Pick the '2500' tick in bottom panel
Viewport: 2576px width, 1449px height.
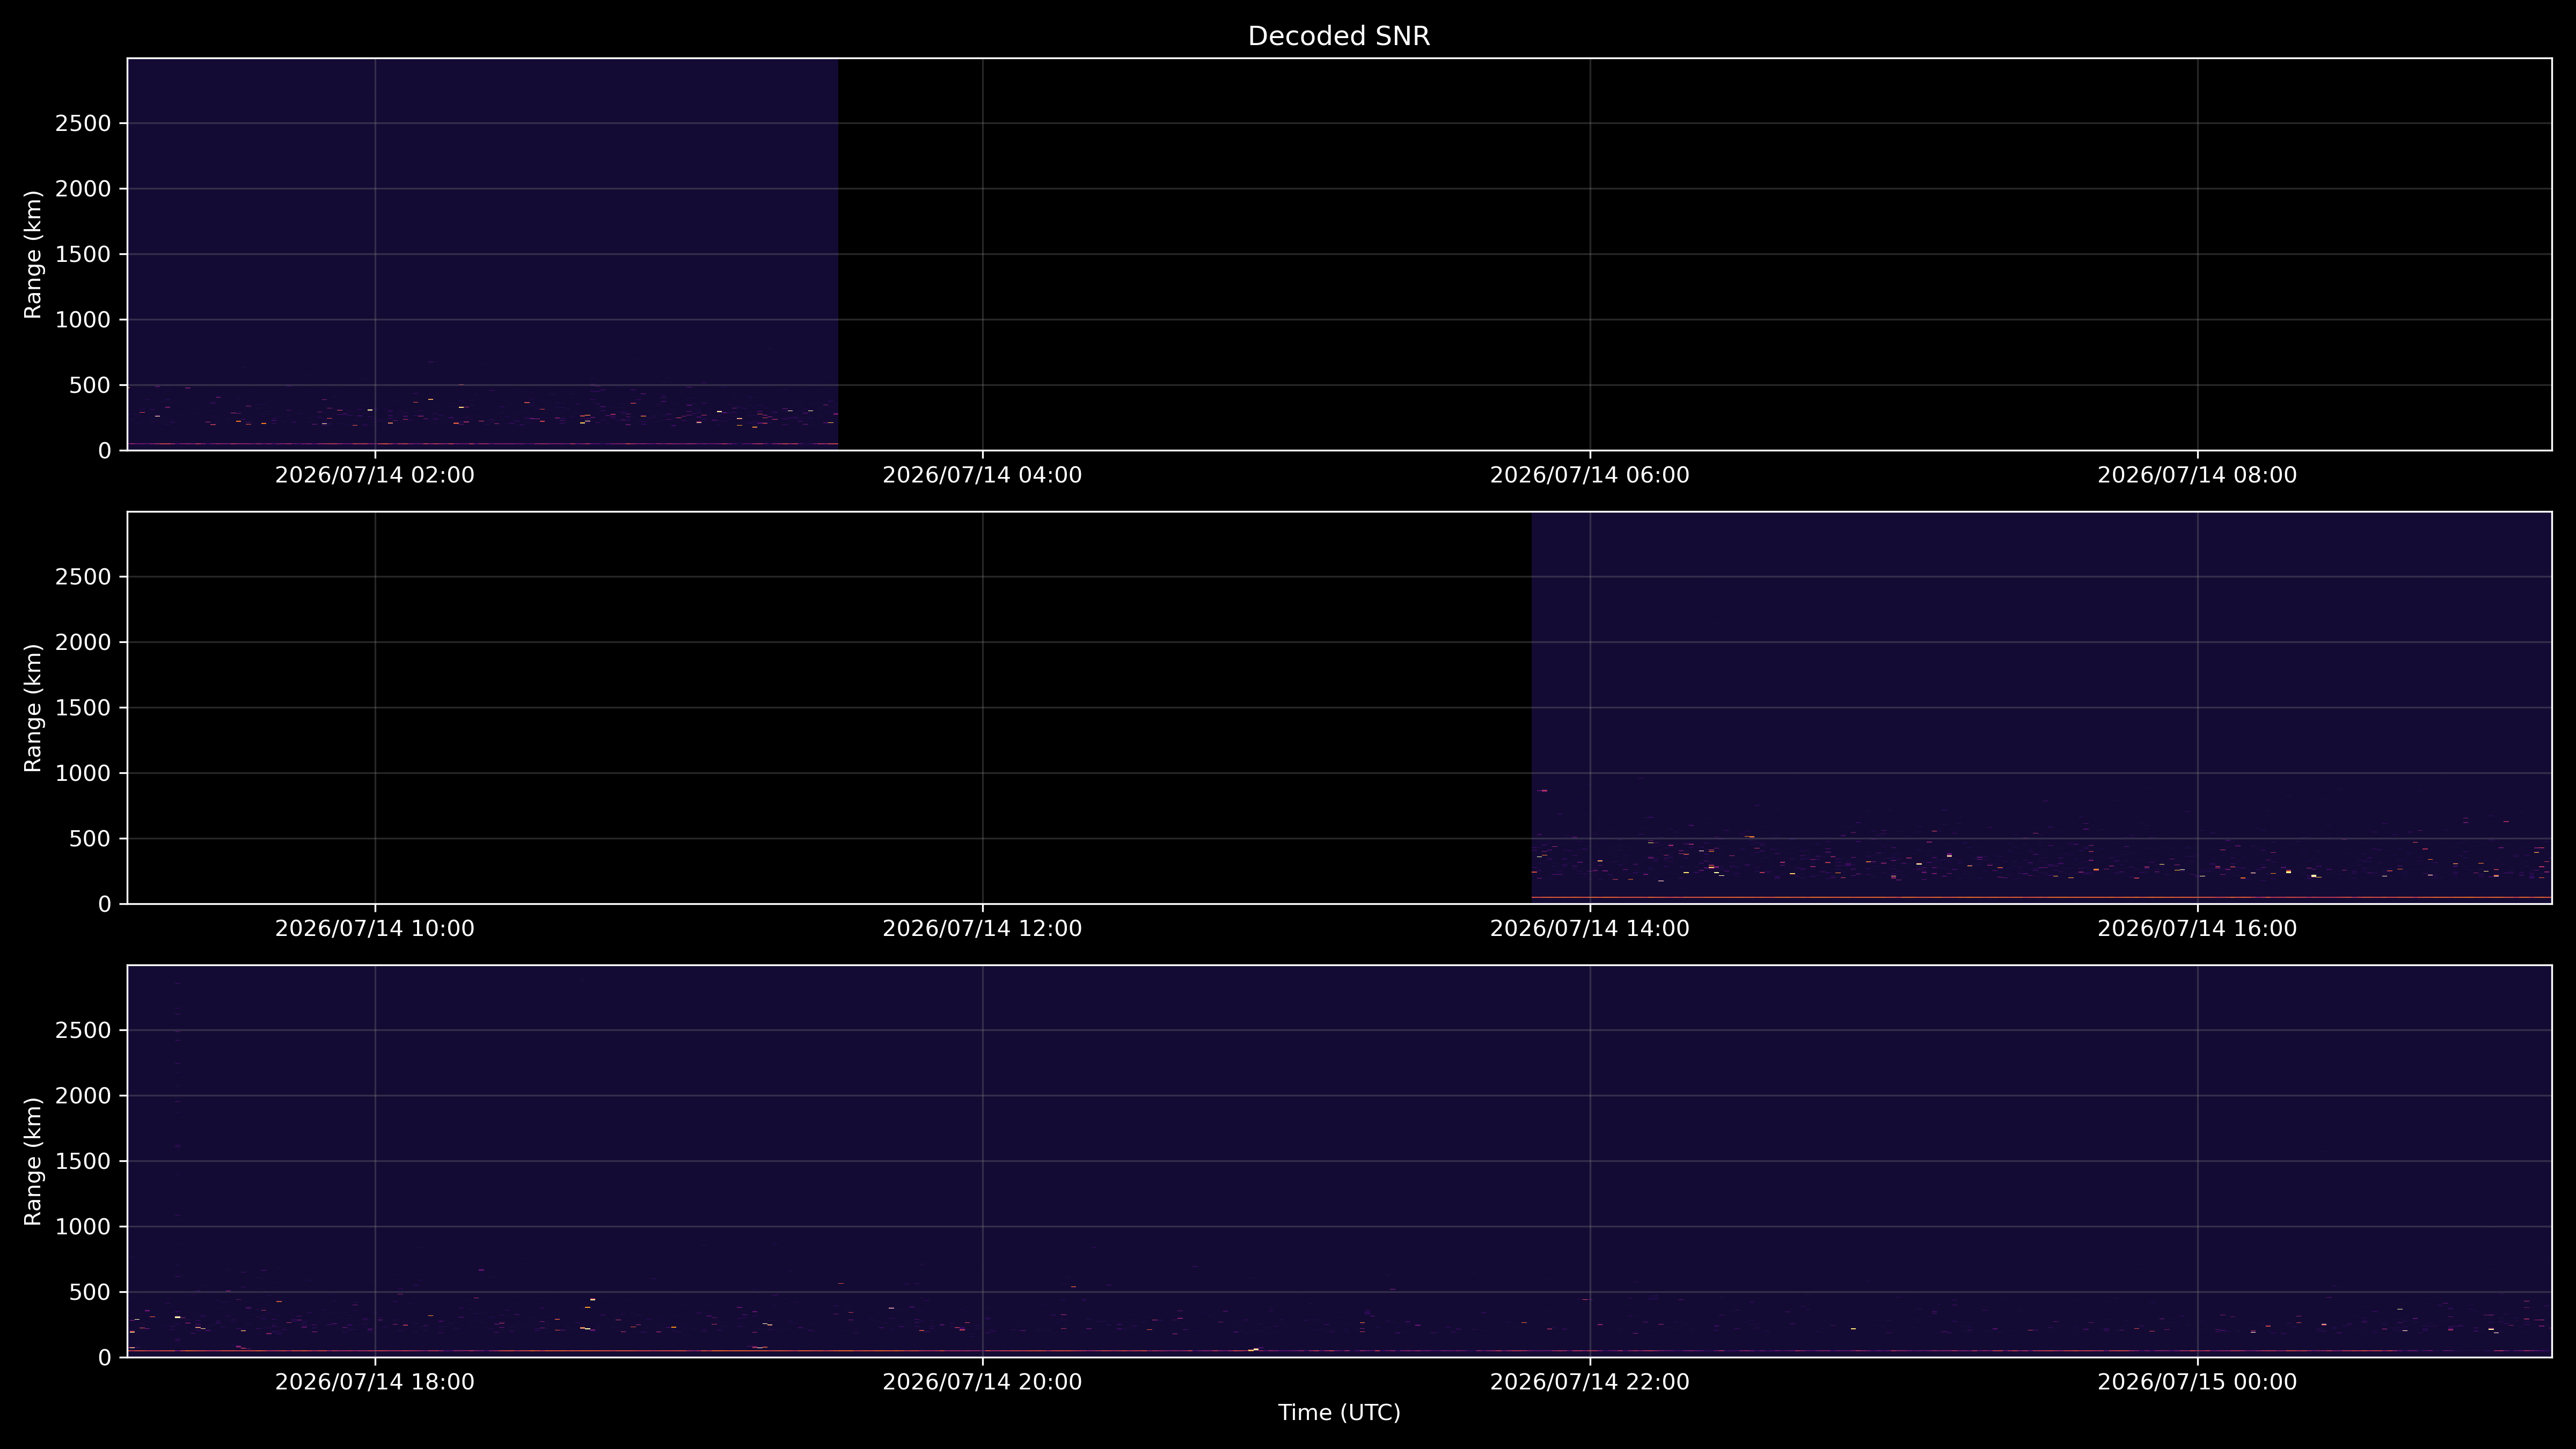83,1031
